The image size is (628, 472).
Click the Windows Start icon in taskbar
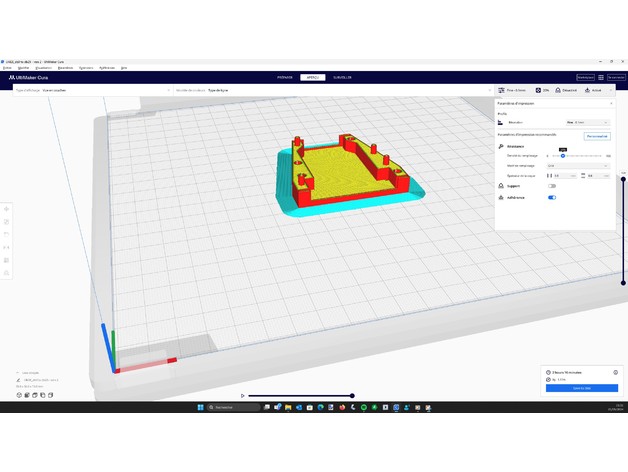tap(199, 407)
